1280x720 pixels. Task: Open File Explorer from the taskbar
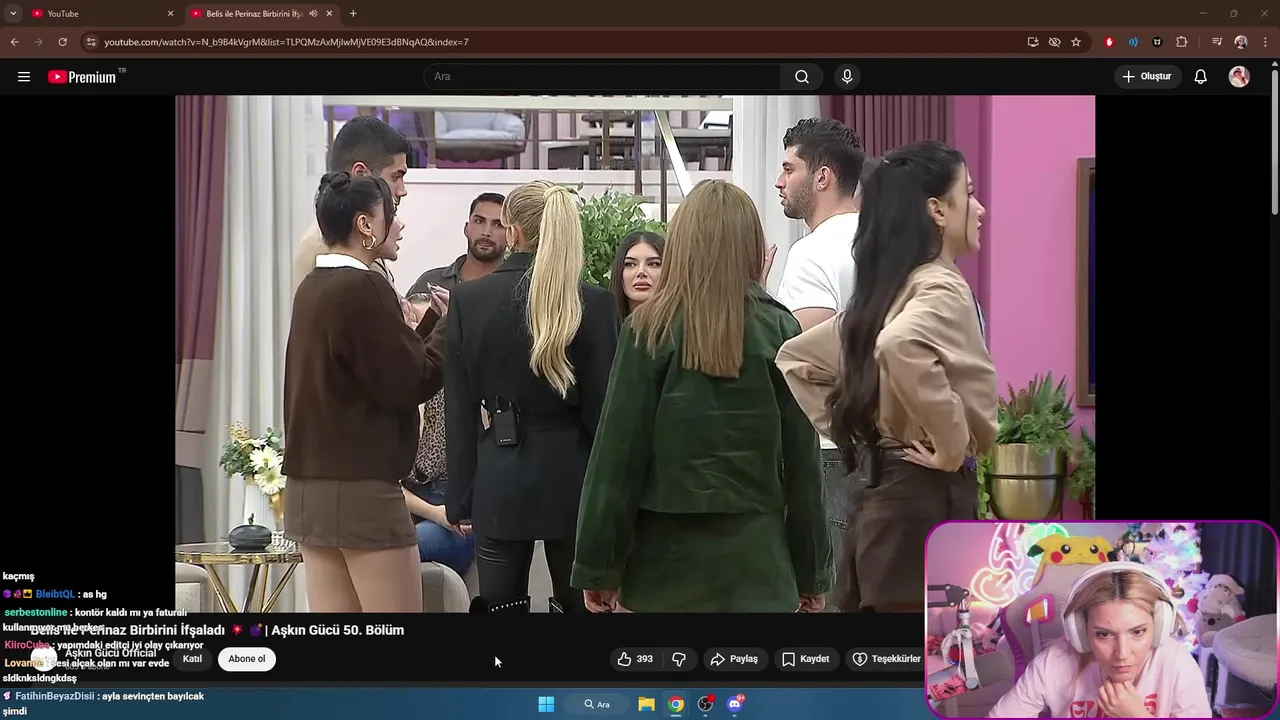pos(646,704)
